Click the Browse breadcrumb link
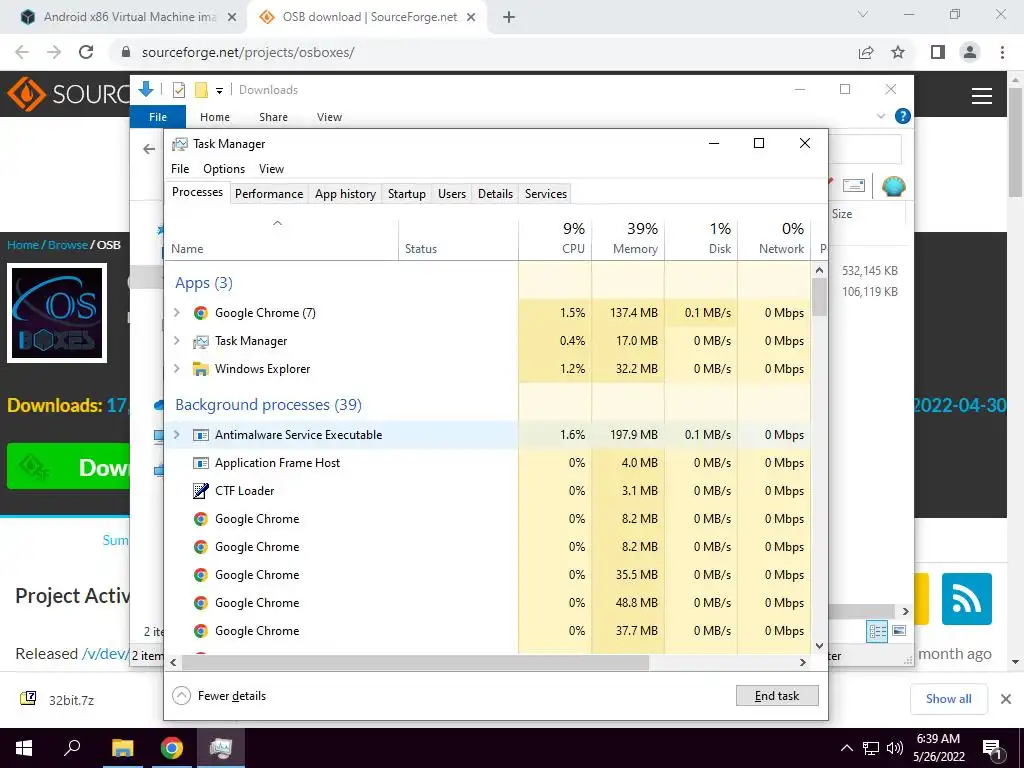1024x768 pixels. (67, 245)
